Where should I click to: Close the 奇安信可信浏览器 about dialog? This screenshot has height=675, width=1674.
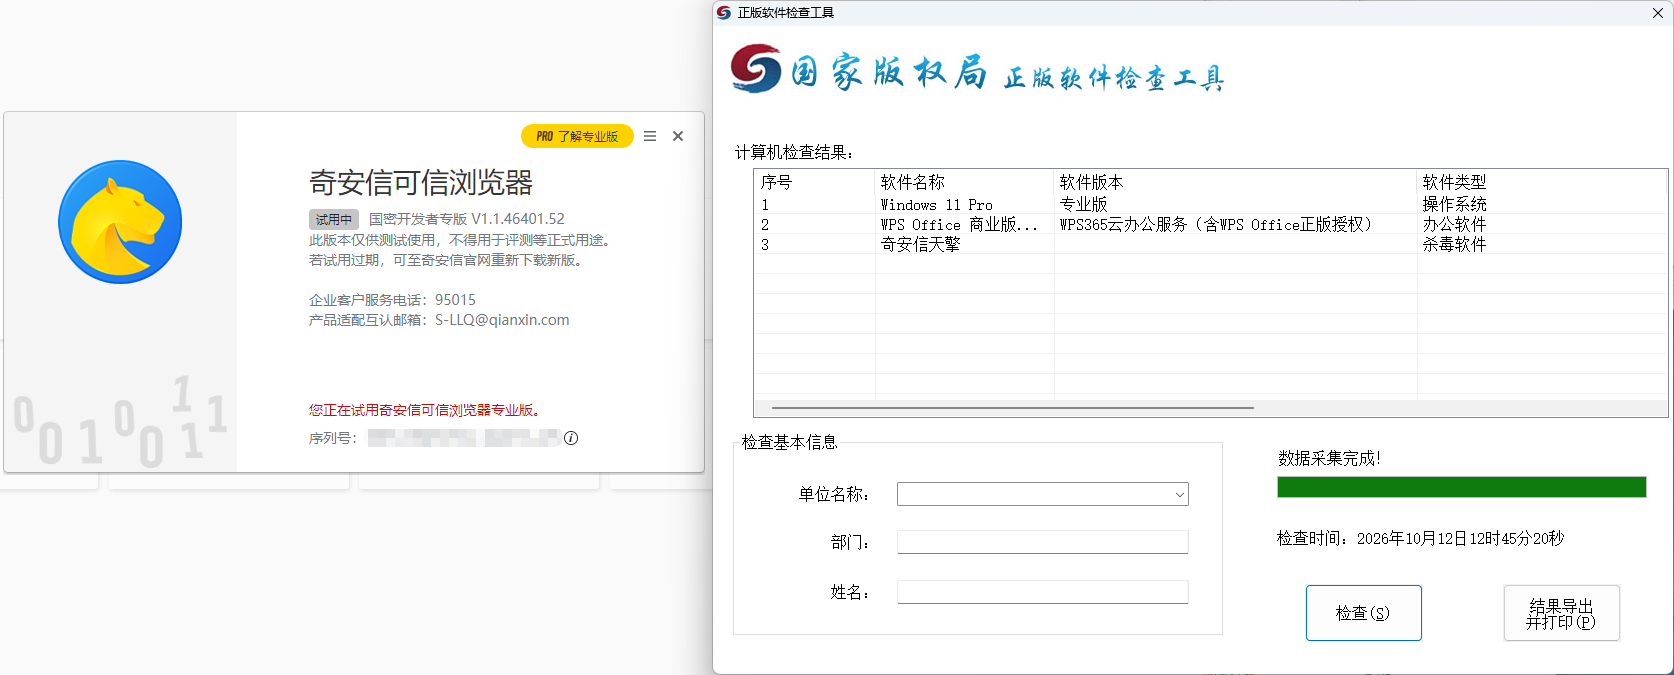click(x=678, y=136)
